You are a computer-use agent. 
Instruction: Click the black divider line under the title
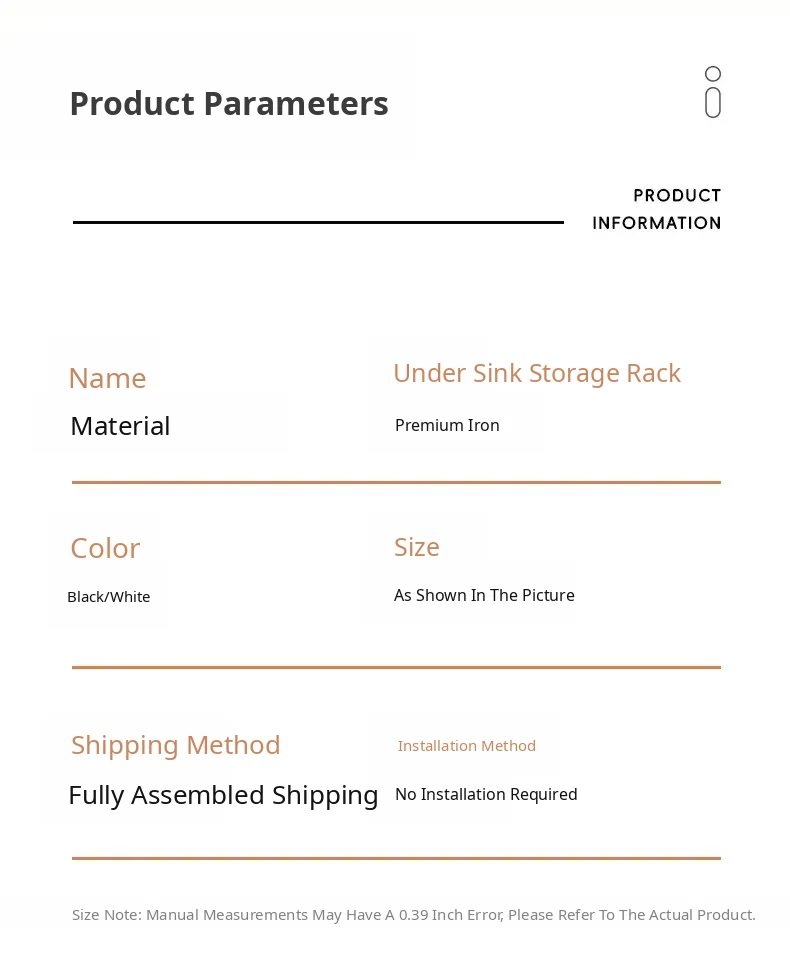[319, 222]
